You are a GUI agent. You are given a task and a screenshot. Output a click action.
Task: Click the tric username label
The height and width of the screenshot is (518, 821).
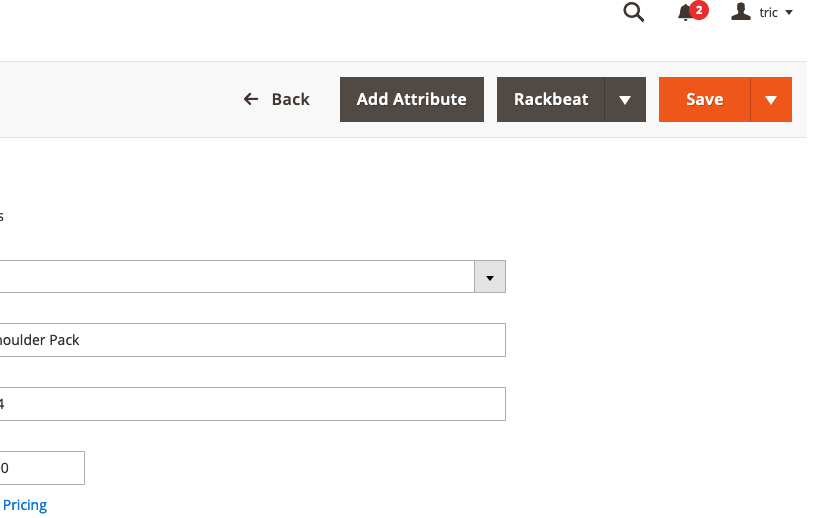(768, 13)
